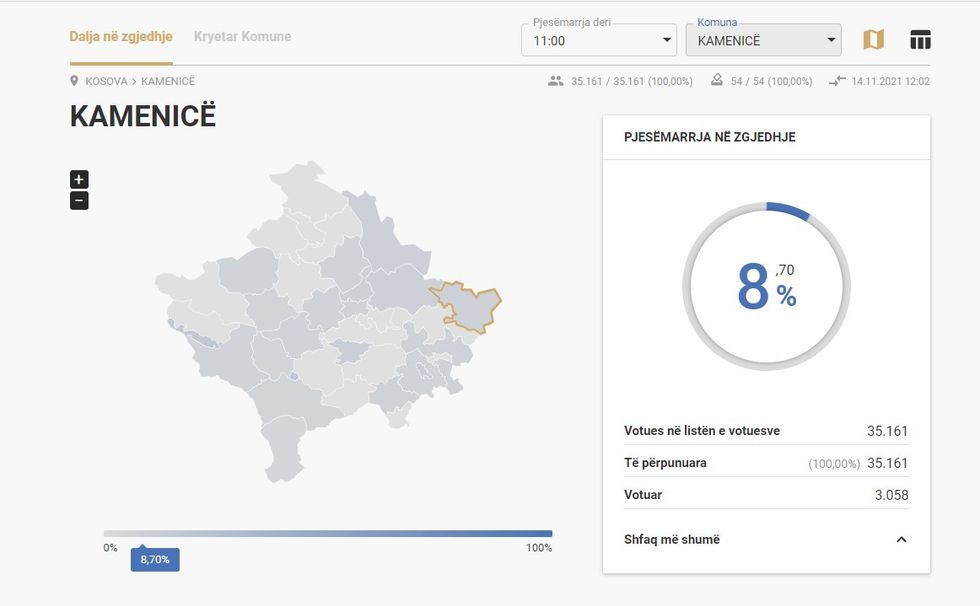Click the voters list people icon
Screen dimensions: 980x606
click(557, 81)
